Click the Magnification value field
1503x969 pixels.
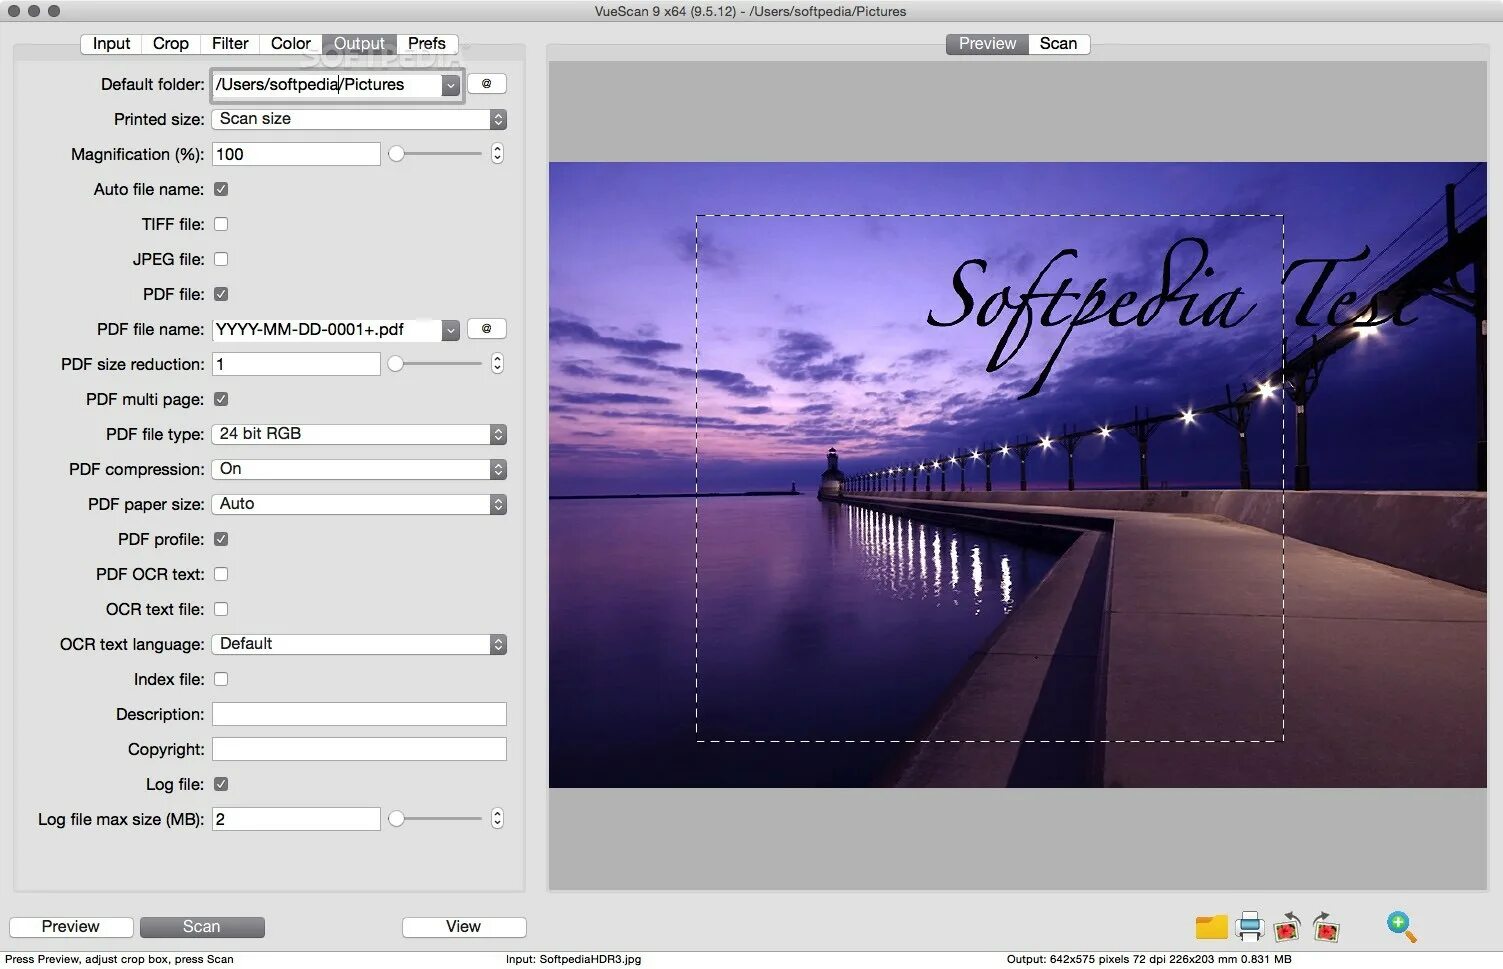click(x=296, y=154)
